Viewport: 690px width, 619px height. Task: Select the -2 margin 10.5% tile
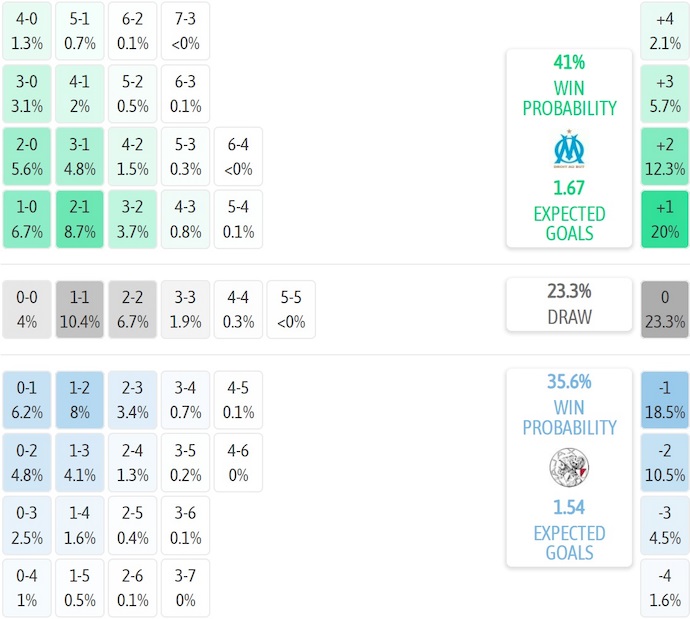[665, 462]
